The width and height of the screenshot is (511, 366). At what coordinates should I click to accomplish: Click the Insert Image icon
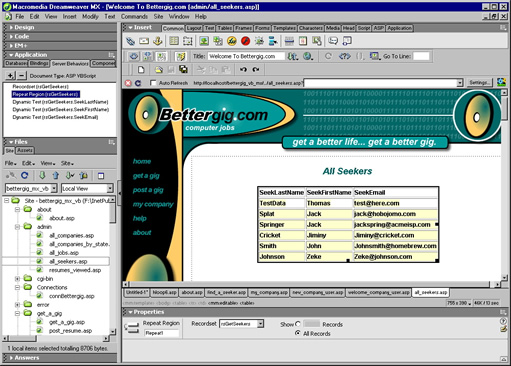[204, 41]
